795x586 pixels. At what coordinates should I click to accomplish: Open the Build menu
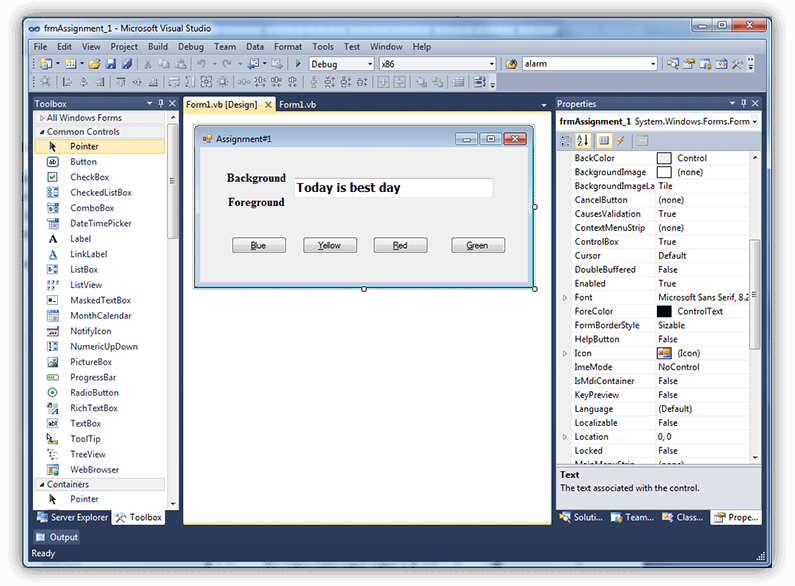click(158, 47)
